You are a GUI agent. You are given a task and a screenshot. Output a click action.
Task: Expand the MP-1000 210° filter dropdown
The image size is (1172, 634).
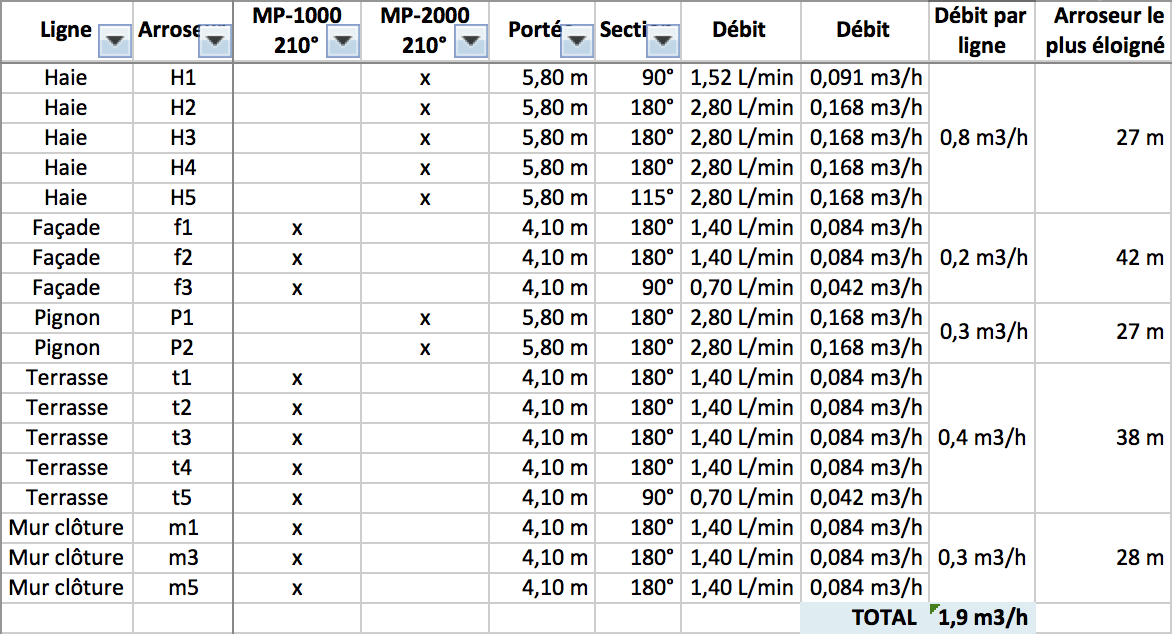(x=343, y=41)
